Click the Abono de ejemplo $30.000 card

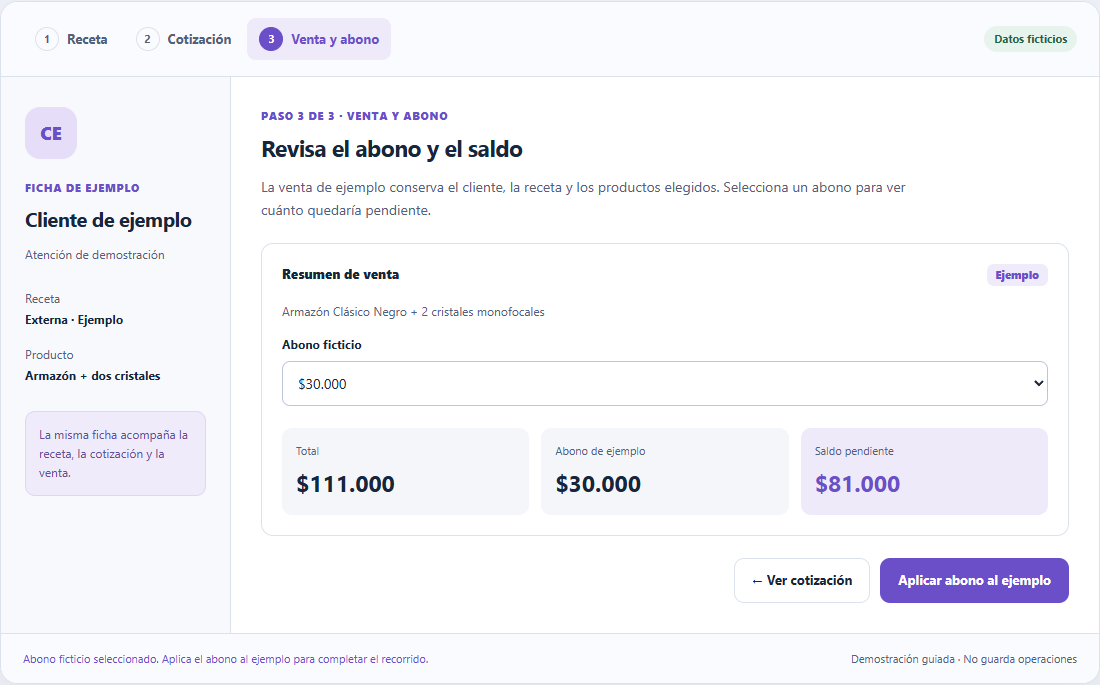664,472
